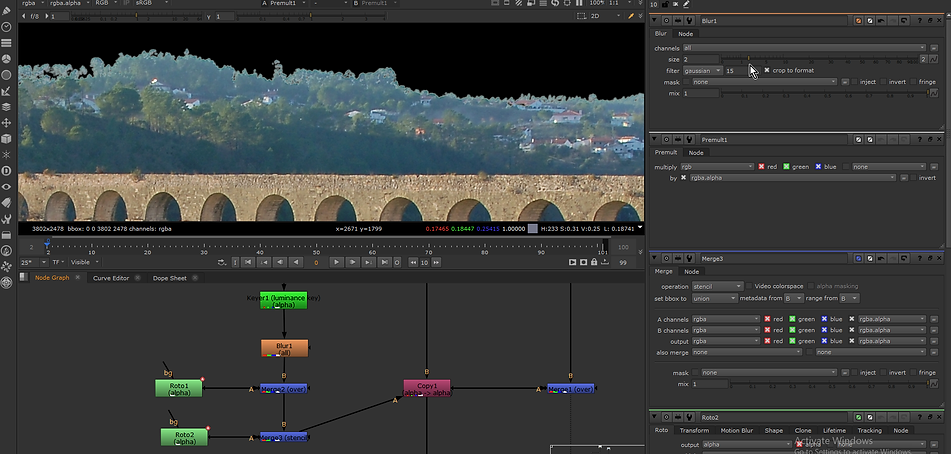Click the green node color icon in Roto2 header
The height and width of the screenshot is (454, 951).
click(858, 417)
